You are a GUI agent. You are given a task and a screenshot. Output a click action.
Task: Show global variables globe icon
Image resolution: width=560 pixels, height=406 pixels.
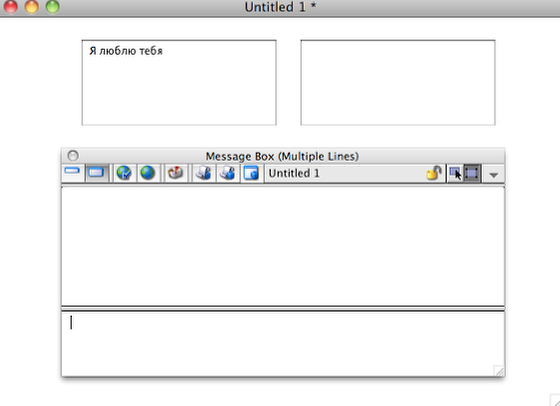click(x=148, y=173)
